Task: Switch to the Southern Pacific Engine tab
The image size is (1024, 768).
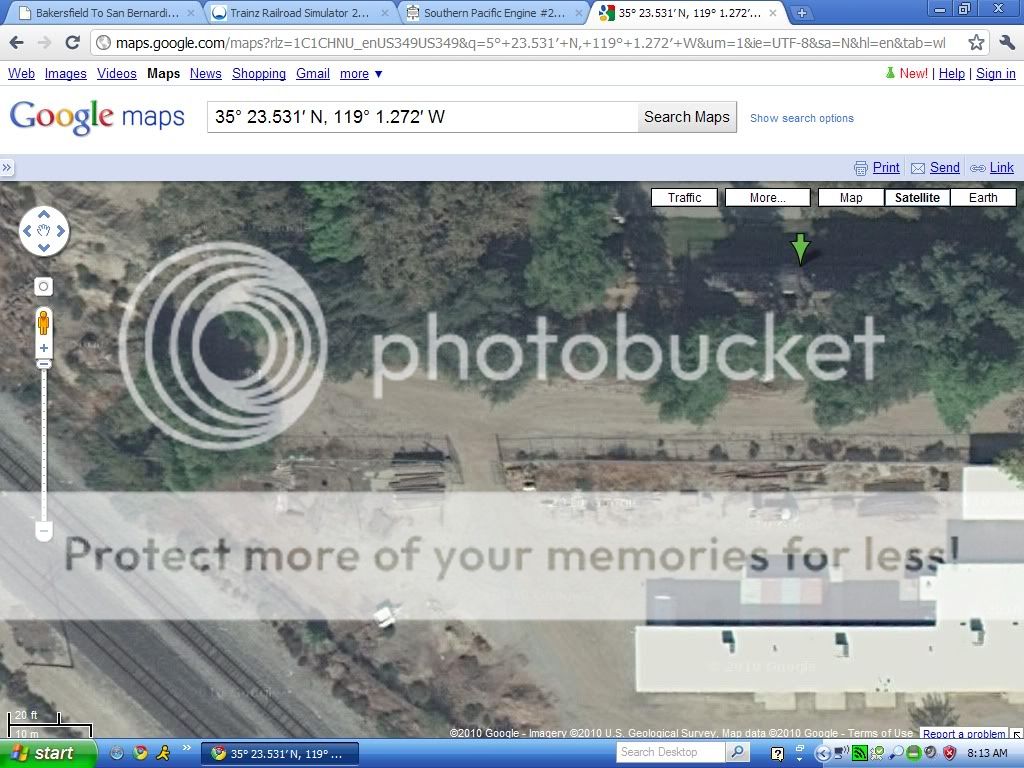Action: [x=494, y=12]
